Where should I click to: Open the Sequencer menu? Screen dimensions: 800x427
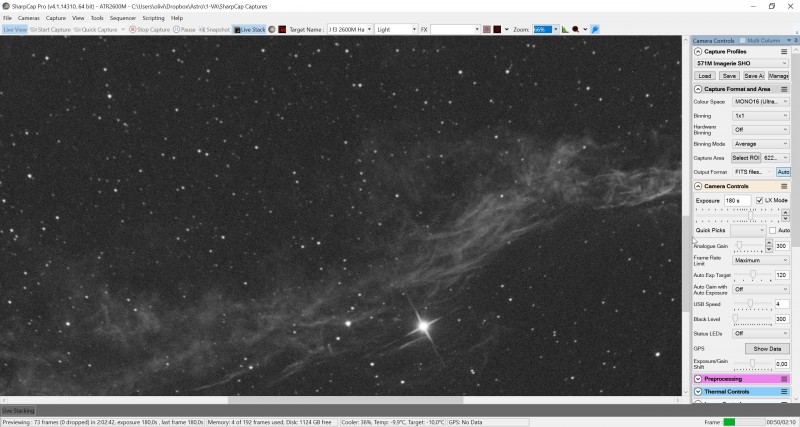[123, 18]
